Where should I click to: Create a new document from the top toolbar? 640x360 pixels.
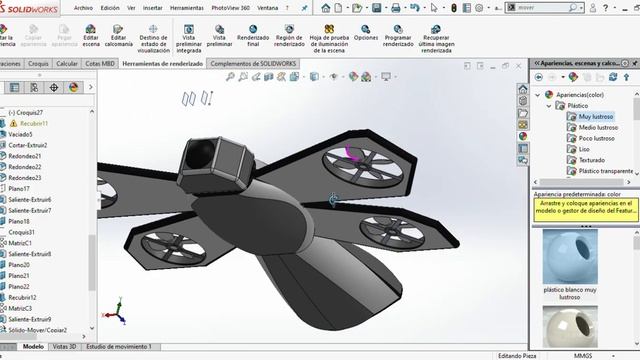(x=338, y=8)
